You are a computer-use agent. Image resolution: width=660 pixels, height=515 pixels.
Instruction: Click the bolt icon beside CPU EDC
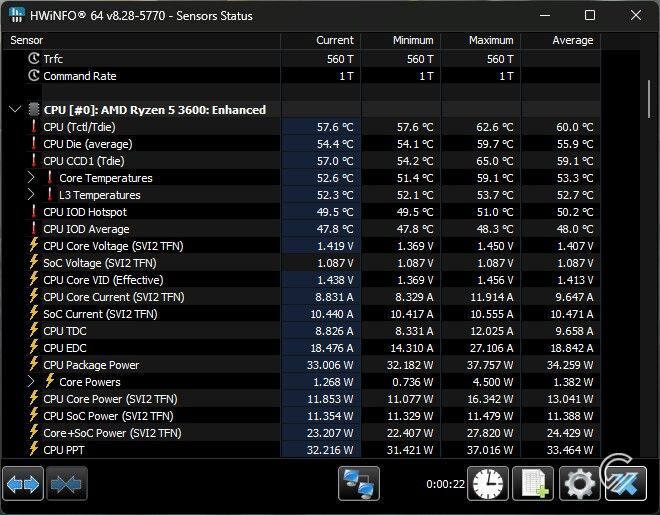point(34,348)
